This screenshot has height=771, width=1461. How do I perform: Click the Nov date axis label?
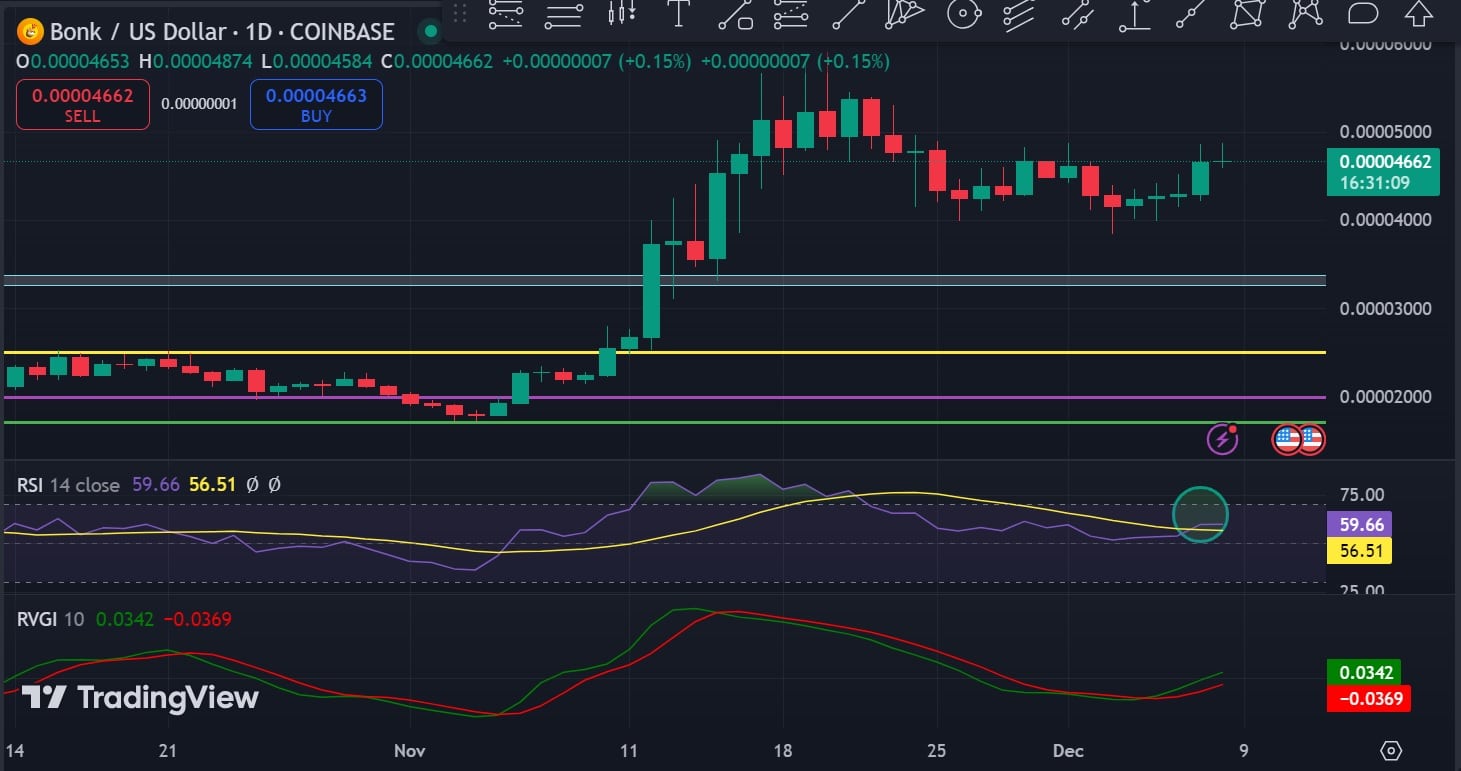[x=411, y=750]
